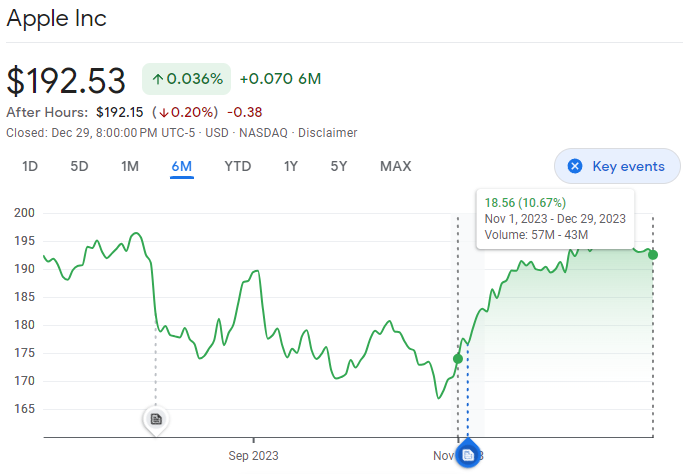683x474 pixels.
Task: Select the 5Y time range
Action: click(339, 166)
